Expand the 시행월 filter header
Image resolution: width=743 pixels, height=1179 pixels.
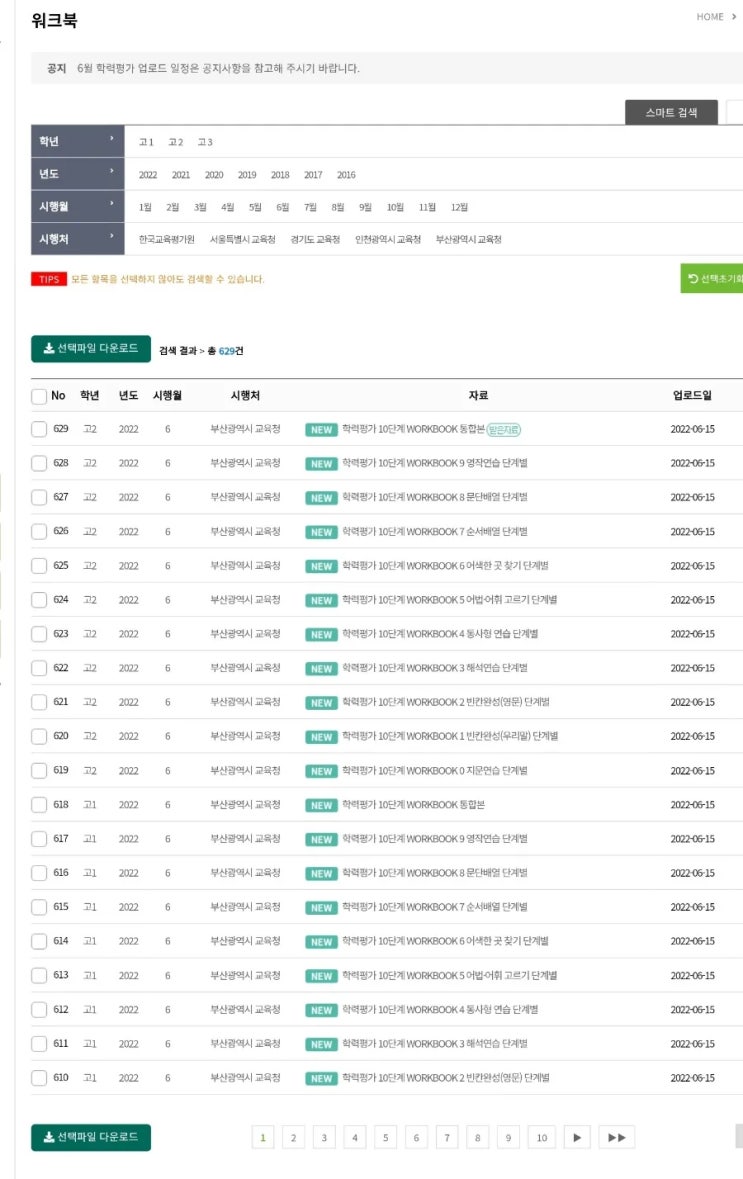tap(77, 206)
